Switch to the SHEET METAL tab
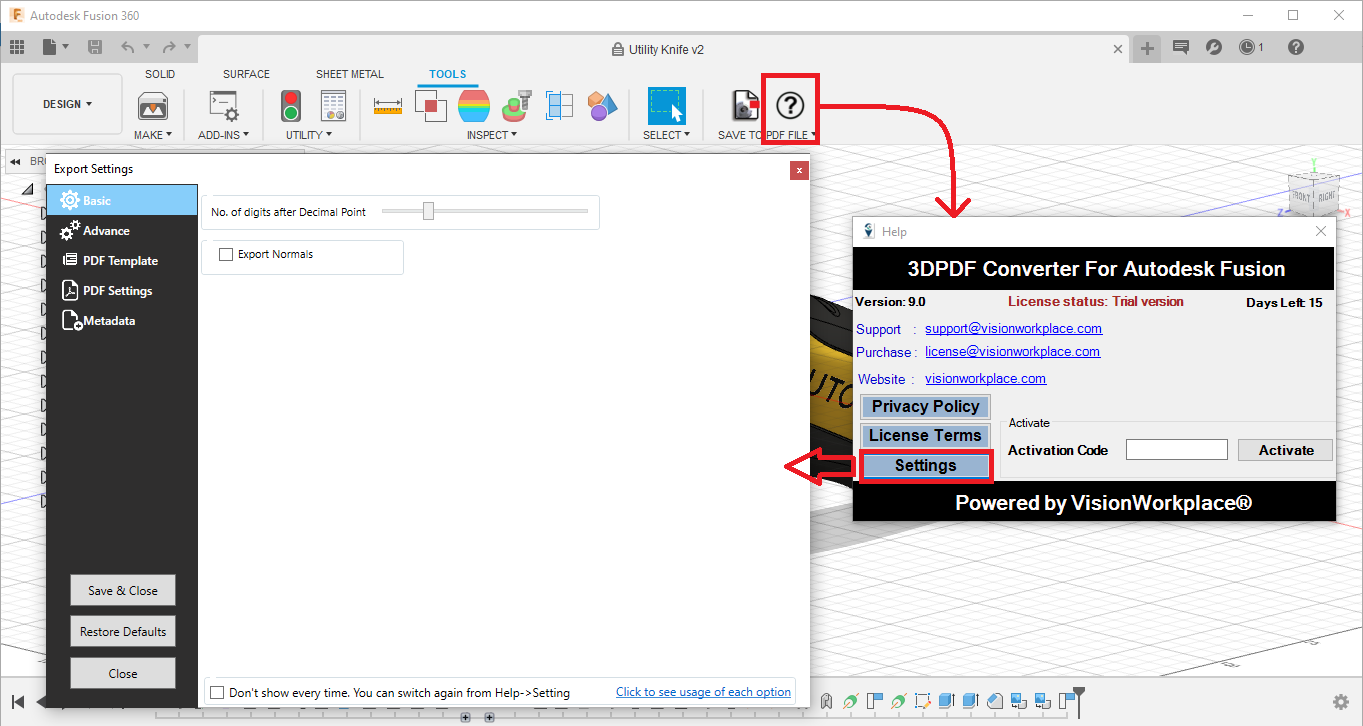 [x=350, y=74]
